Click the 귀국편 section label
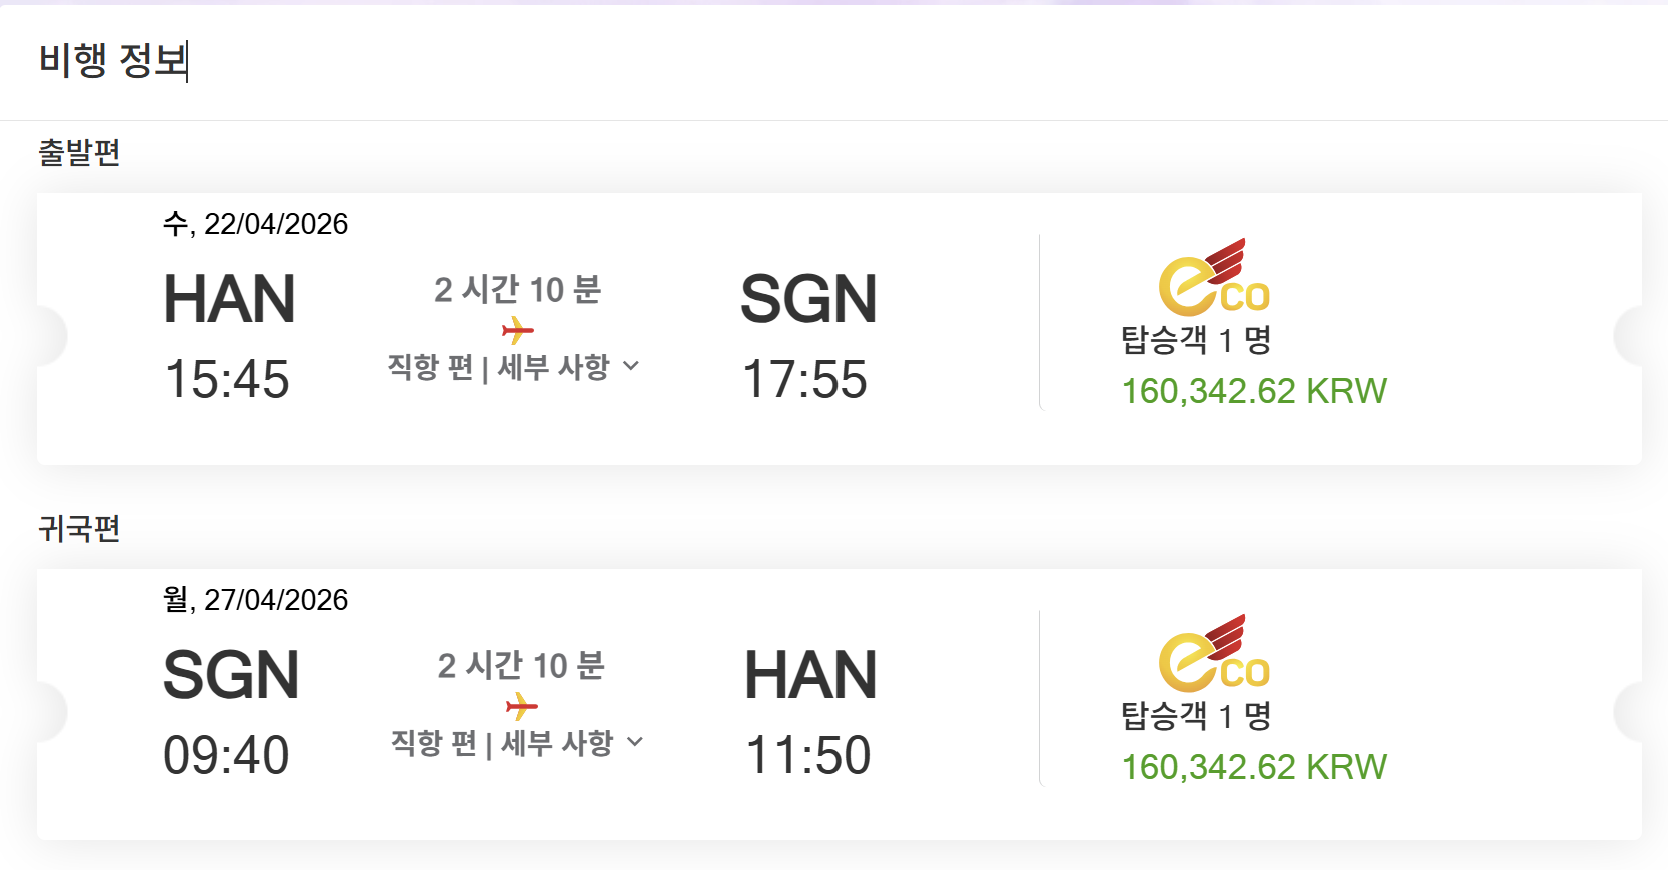The height and width of the screenshot is (870, 1668). pyautogui.click(x=79, y=529)
